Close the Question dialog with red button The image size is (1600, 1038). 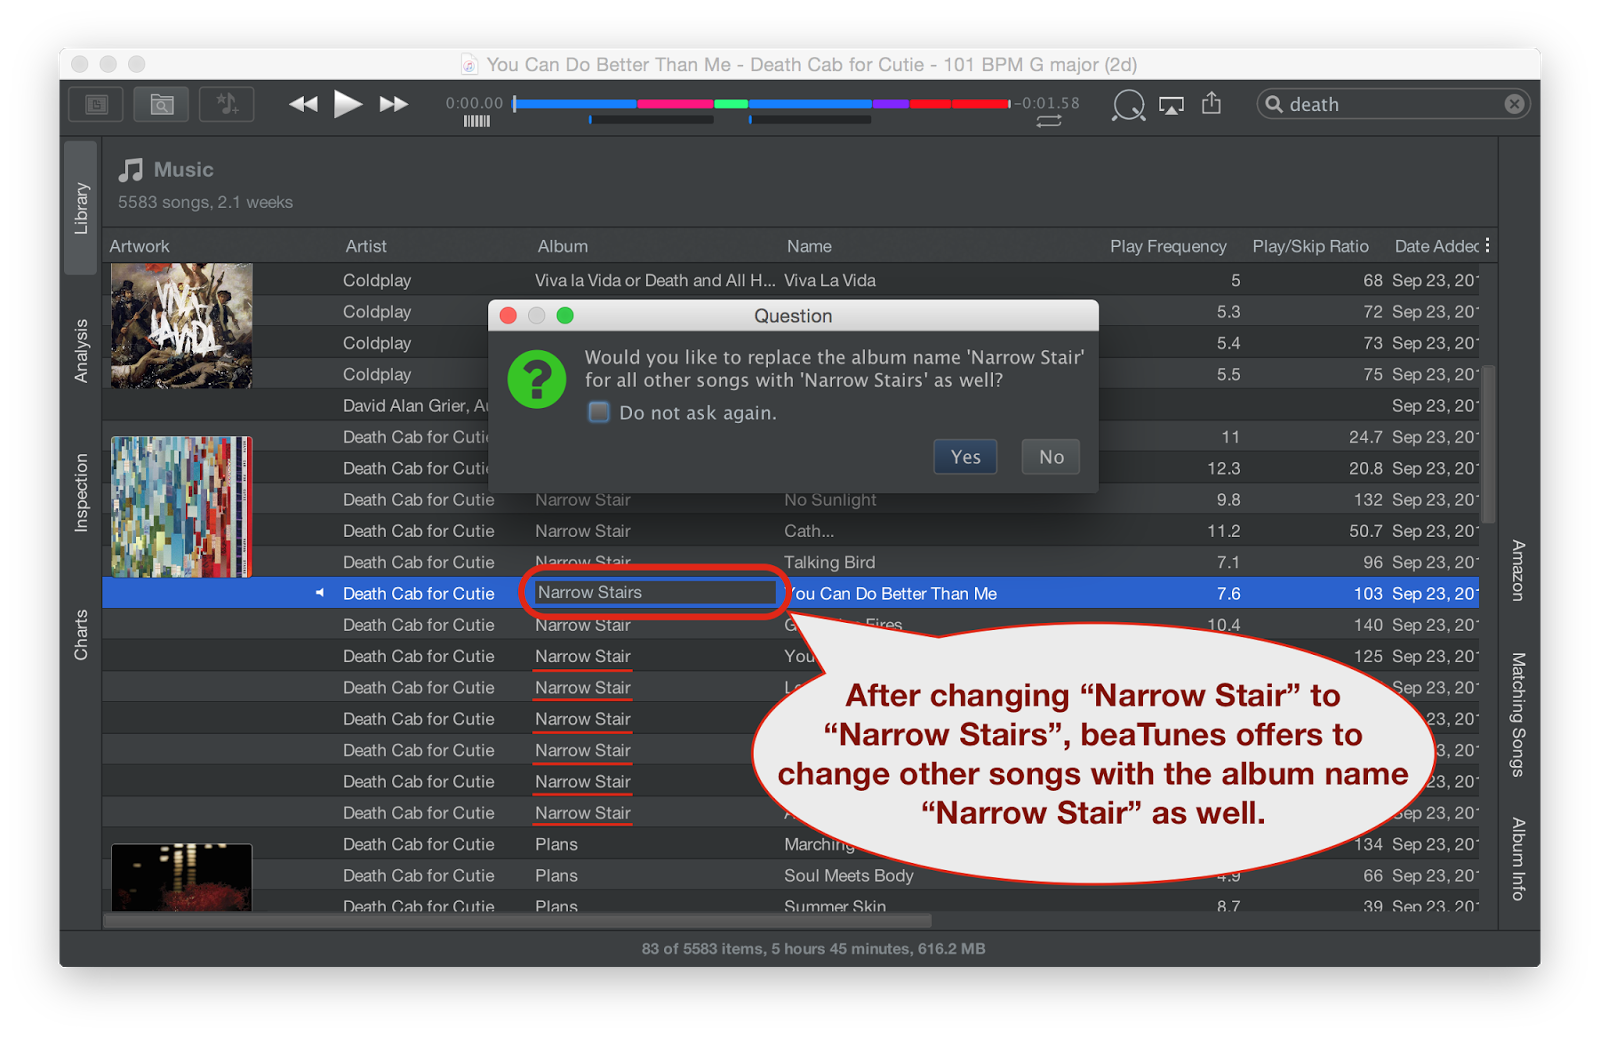click(x=508, y=316)
